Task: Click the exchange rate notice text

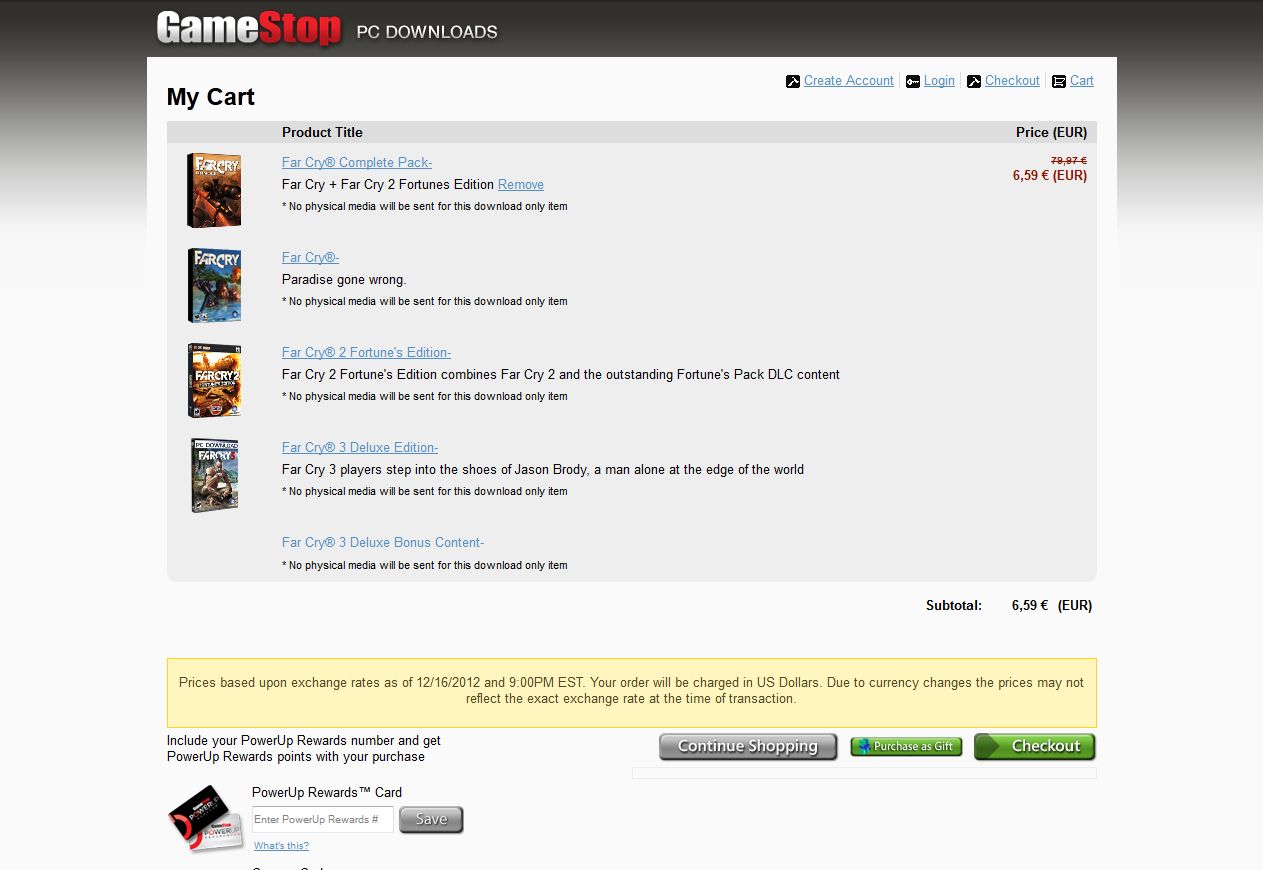Action: tap(631, 691)
